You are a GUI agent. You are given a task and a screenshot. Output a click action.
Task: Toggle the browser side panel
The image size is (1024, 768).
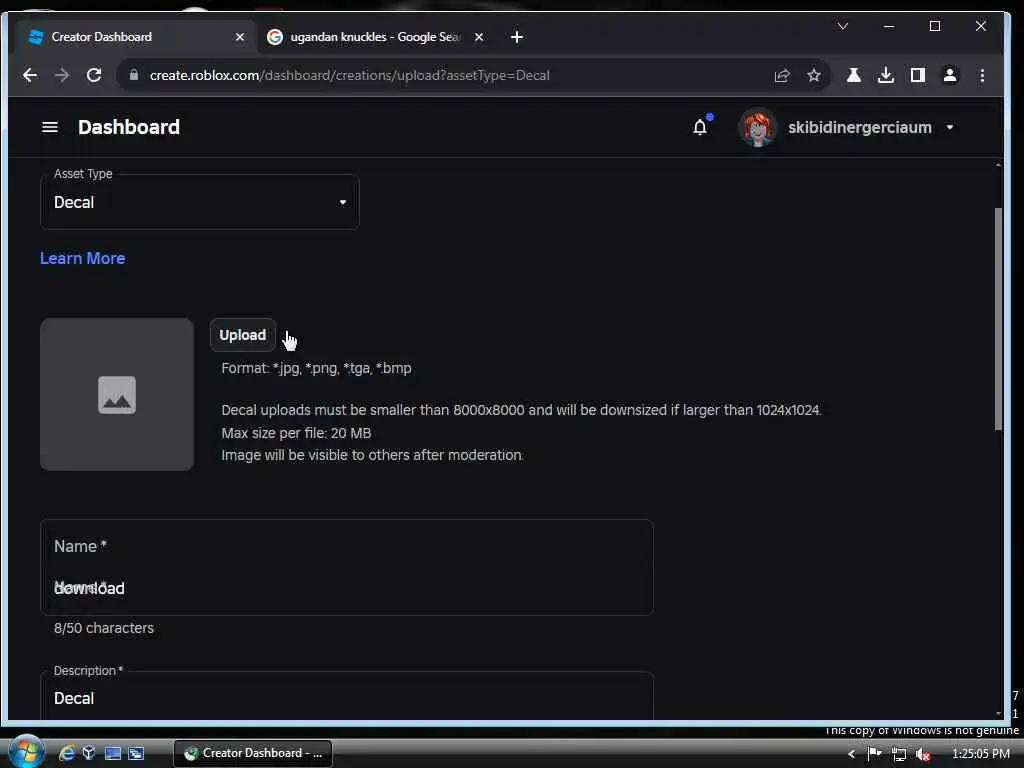(918, 75)
